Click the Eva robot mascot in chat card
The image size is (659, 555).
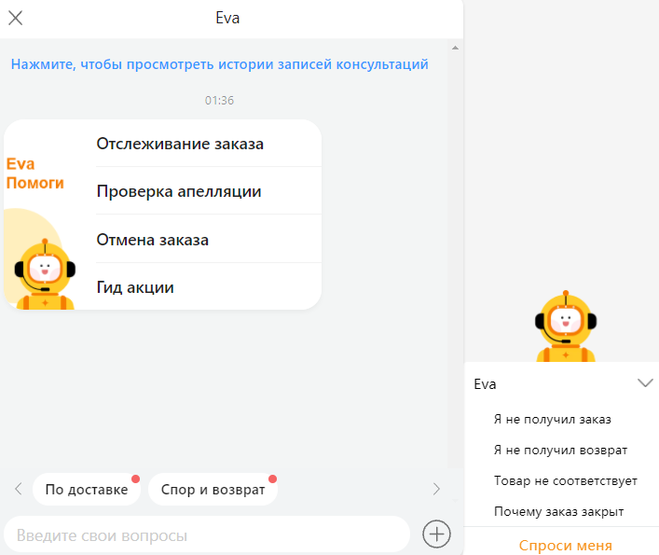click(x=45, y=274)
